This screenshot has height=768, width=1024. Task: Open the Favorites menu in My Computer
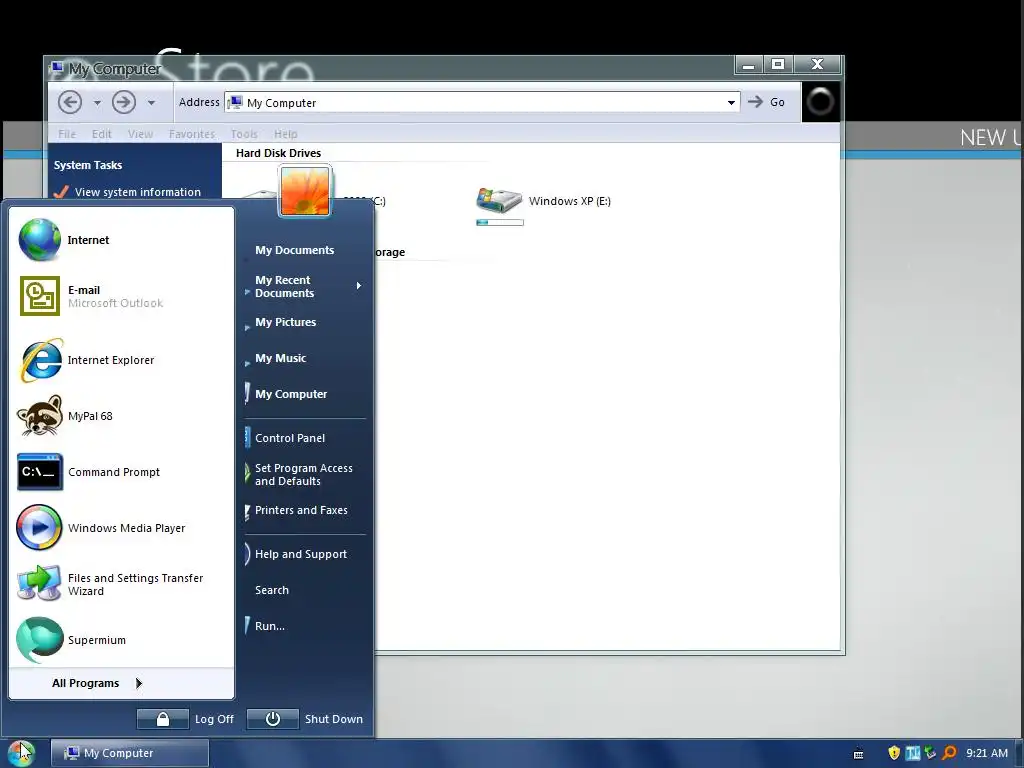tap(191, 134)
